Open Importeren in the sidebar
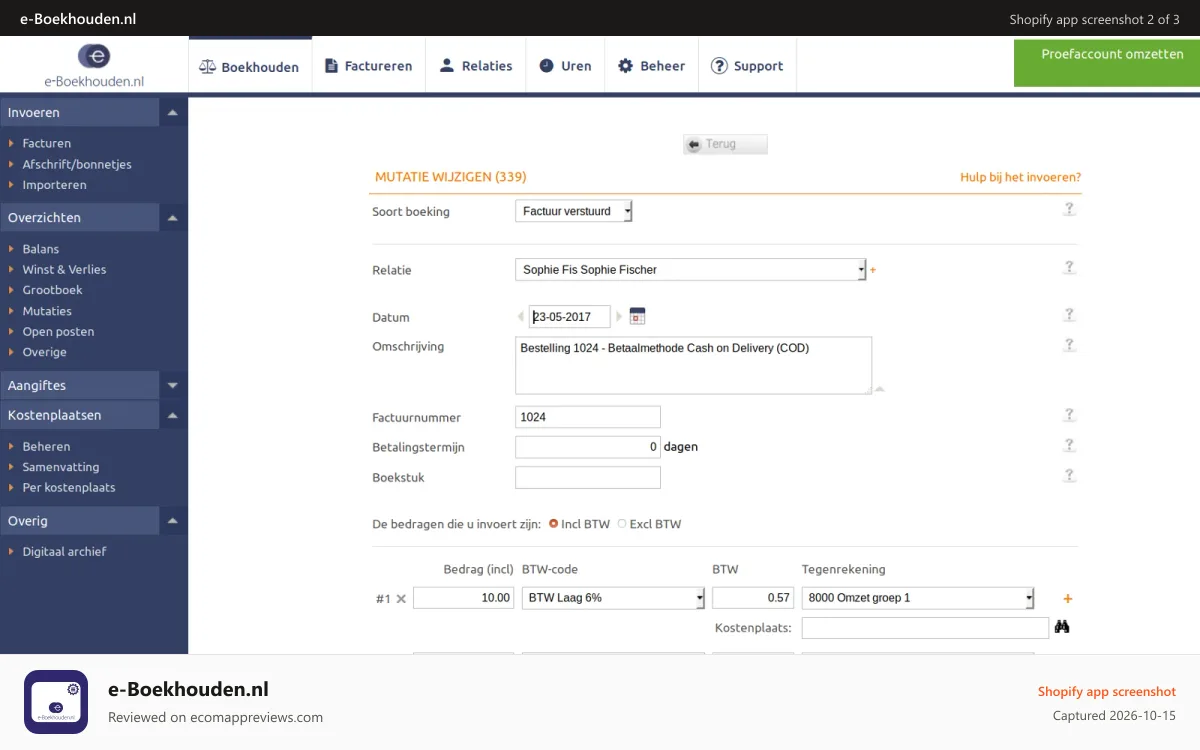1200x750 pixels. [x=54, y=185]
